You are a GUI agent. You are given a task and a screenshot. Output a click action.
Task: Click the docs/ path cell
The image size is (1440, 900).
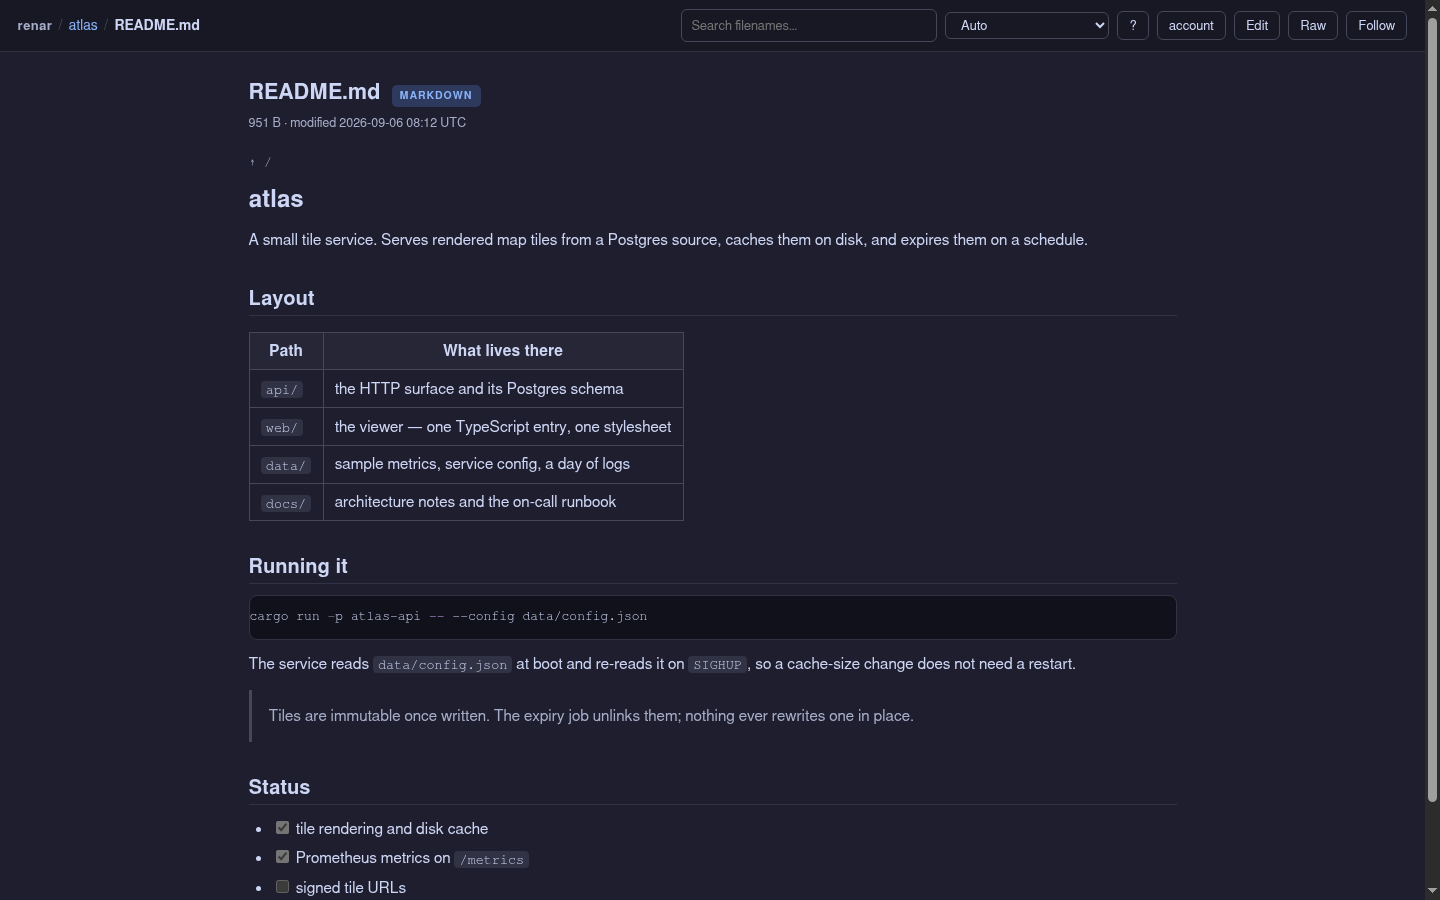(x=286, y=504)
